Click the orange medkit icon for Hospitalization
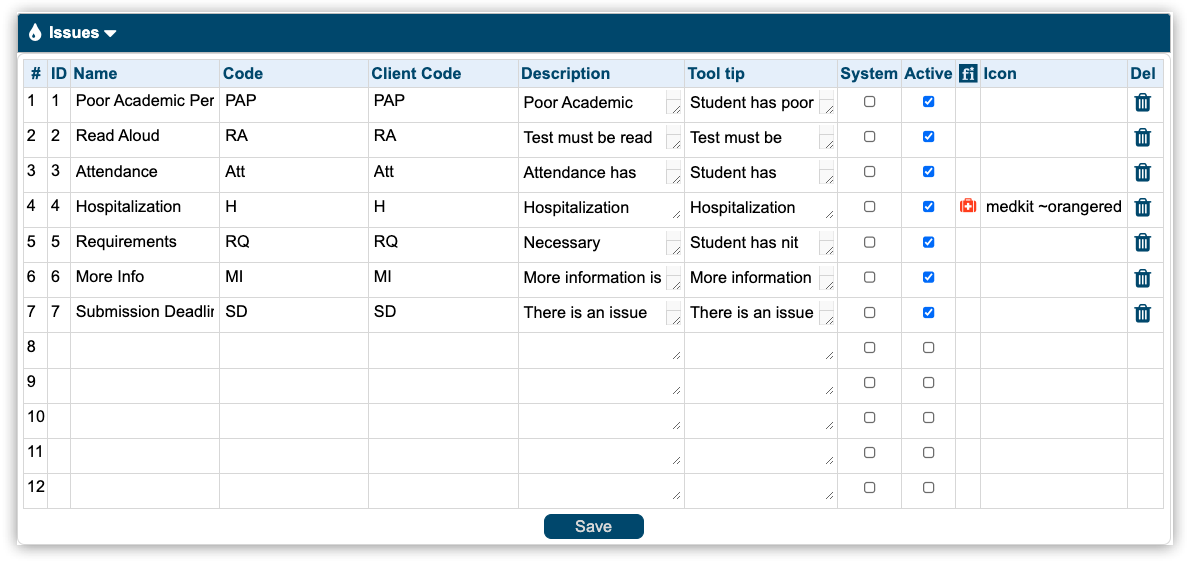The height and width of the screenshot is (561, 1191). point(967,207)
